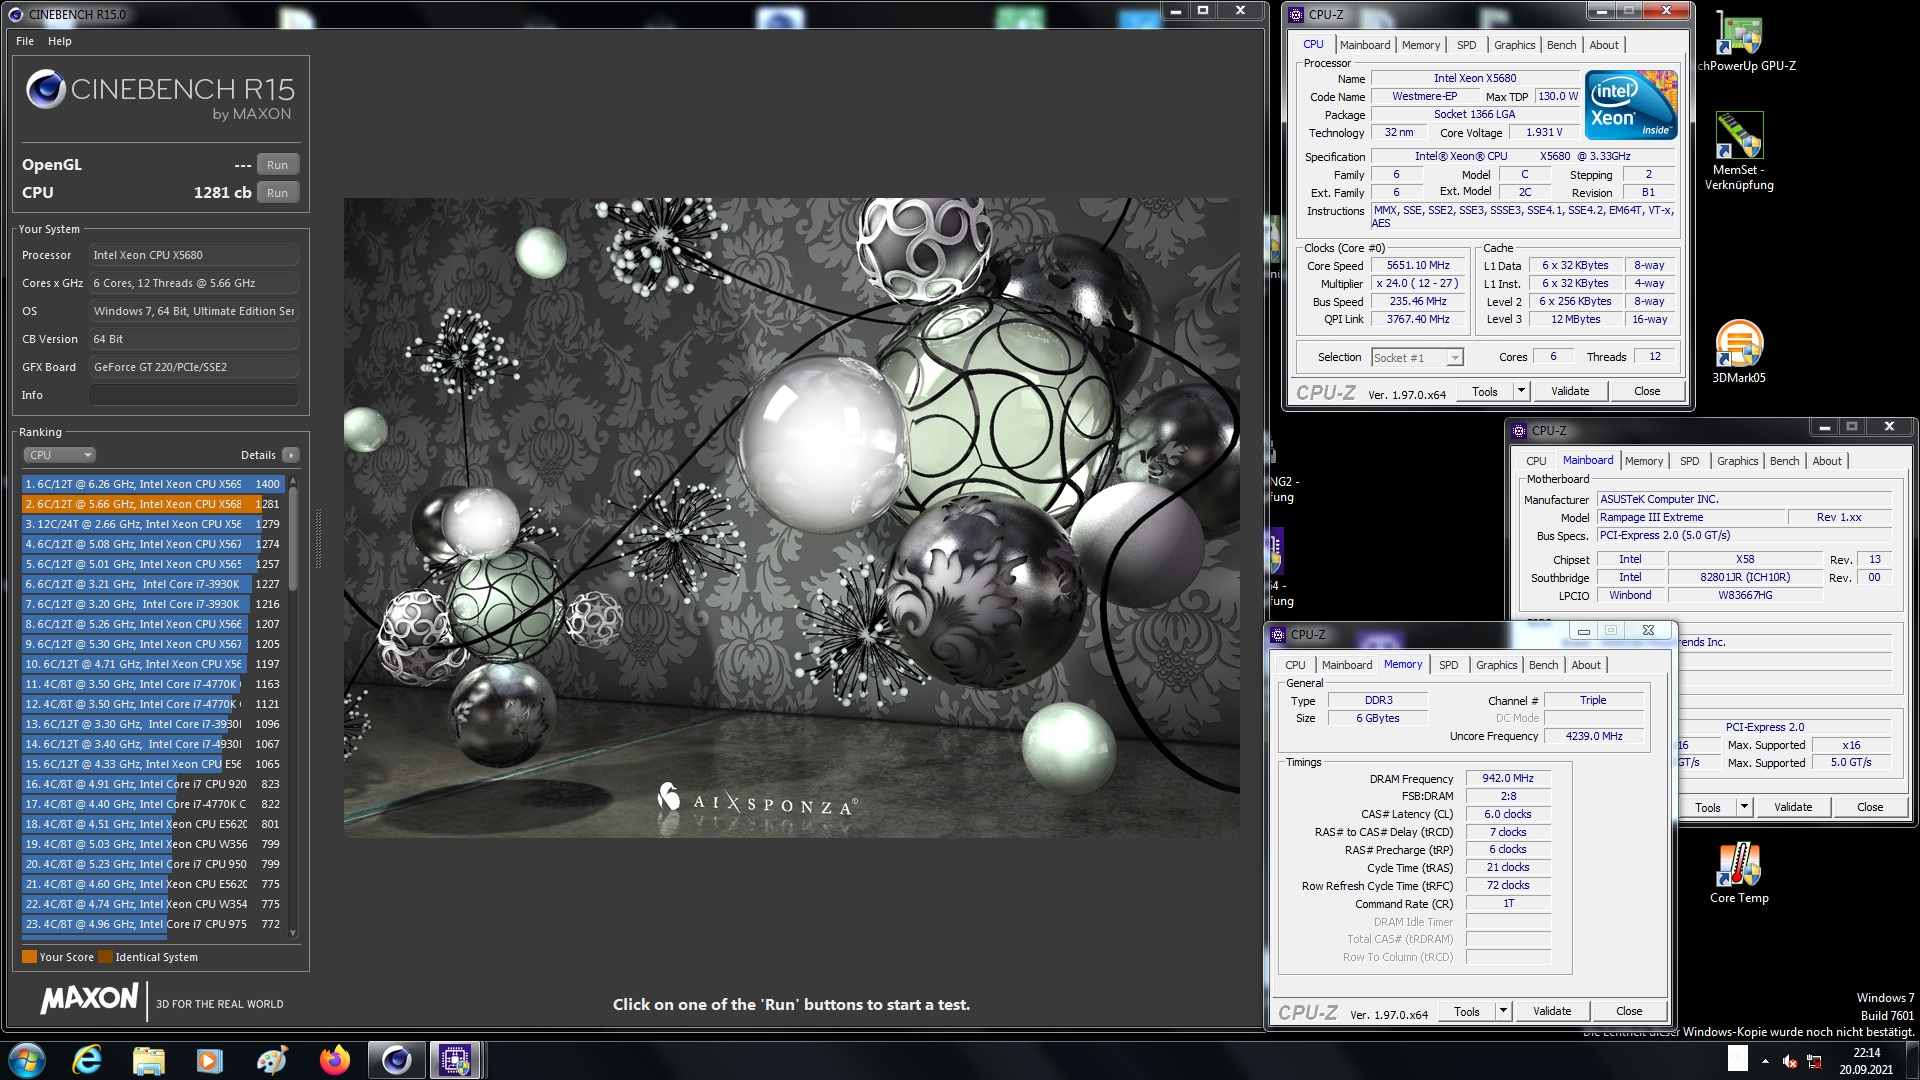Image resolution: width=1920 pixels, height=1080 pixels.
Task: Click Validate in Memory CPU-Z window
Action: click(x=1552, y=1011)
